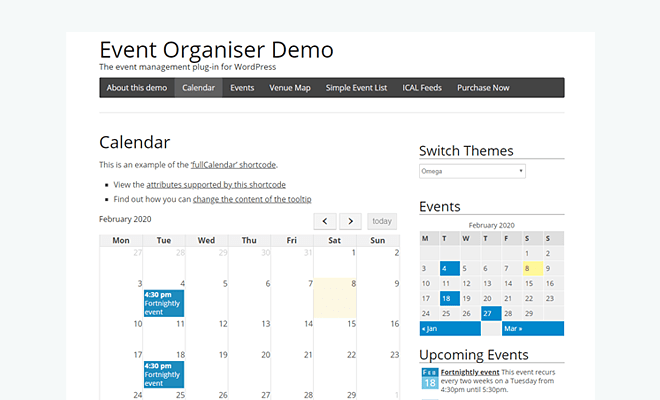The width and height of the screenshot is (660, 400).
Task: Open About this demo menu item
Action: coord(137,88)
